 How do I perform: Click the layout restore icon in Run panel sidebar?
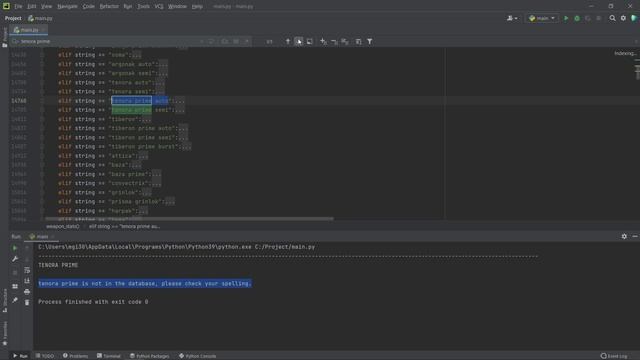click(x=15, y=286)
